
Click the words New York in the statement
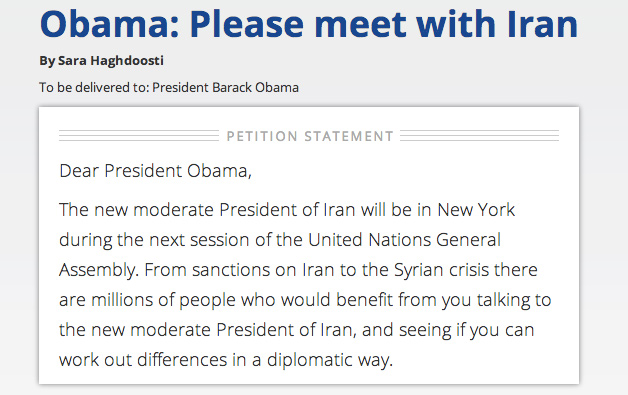476,210
